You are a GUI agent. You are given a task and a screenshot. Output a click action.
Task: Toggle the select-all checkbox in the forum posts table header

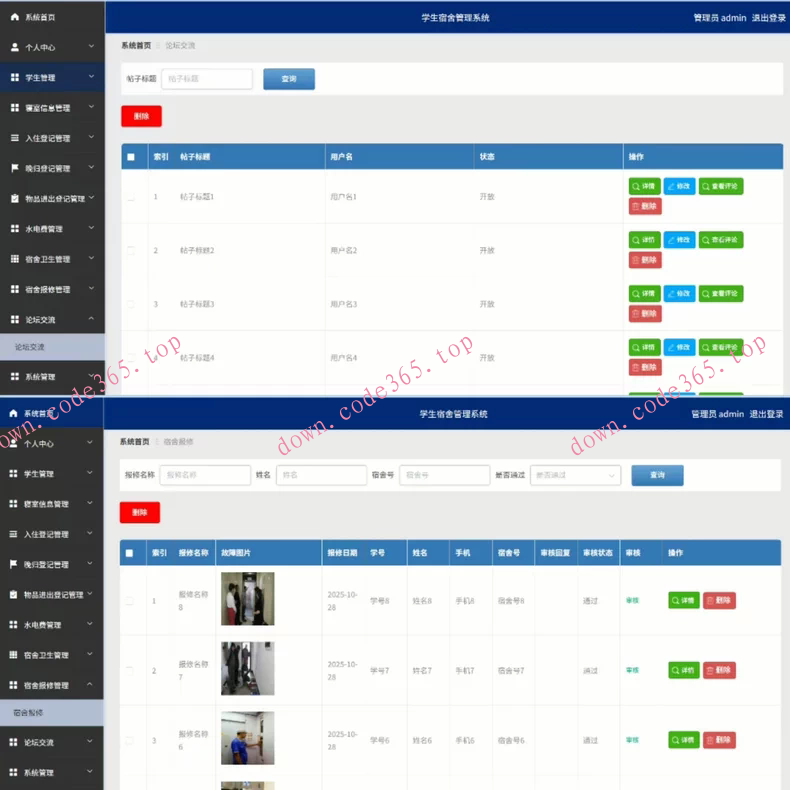click(131, 157)
